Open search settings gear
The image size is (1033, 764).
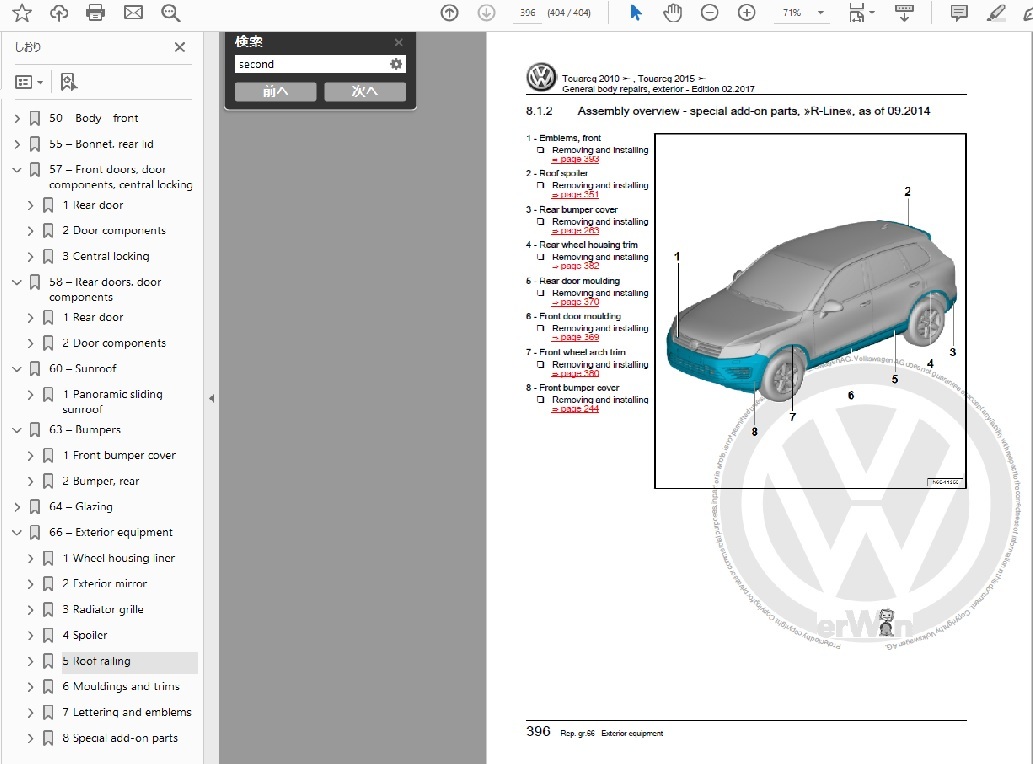click(x=396, y=64)
